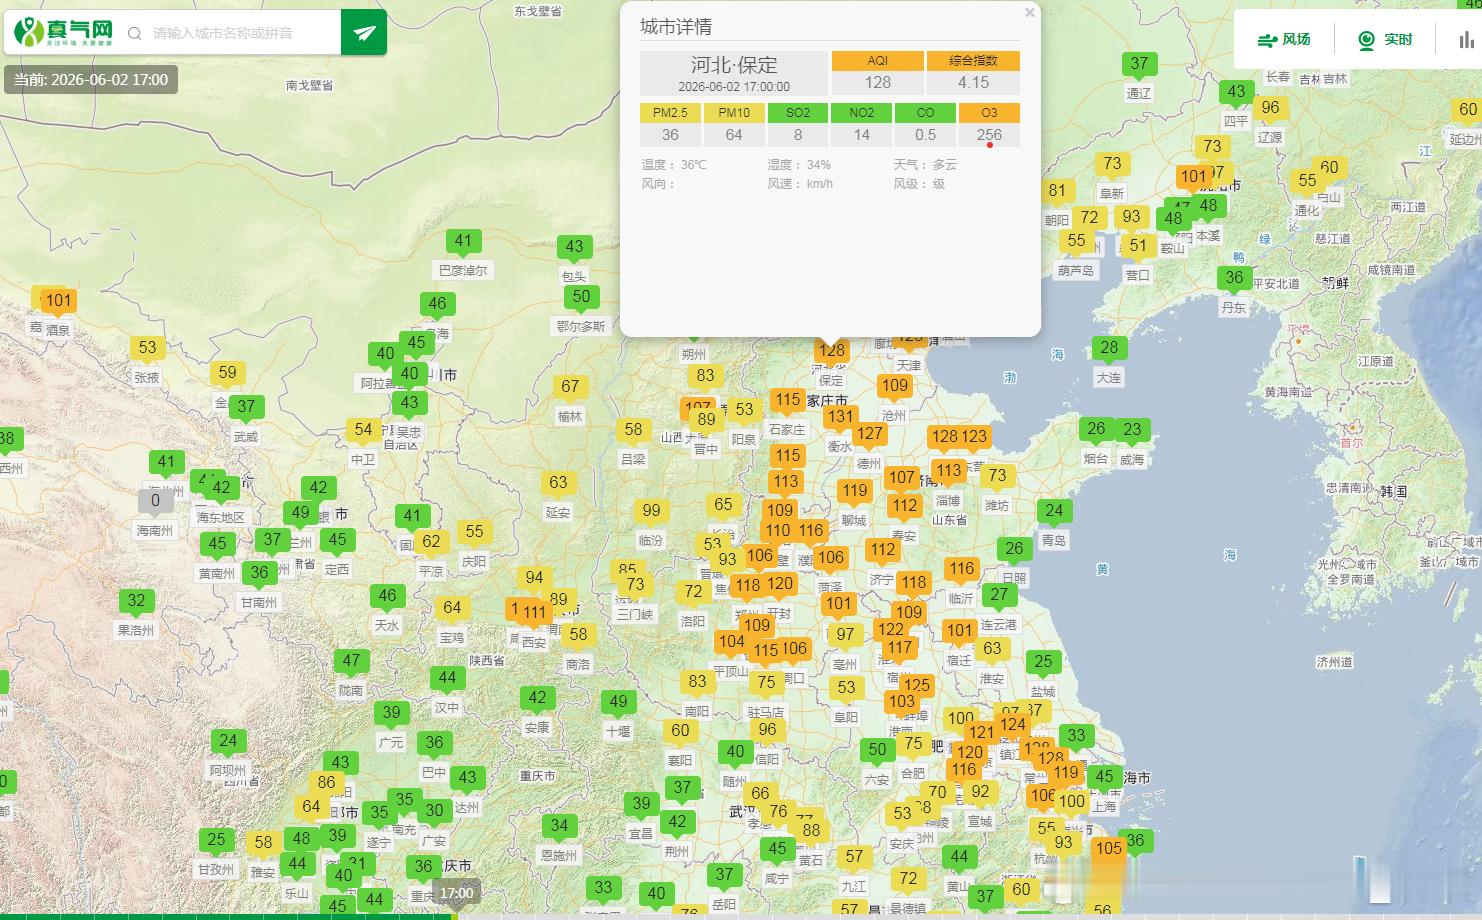This screenshot has height=920, width=1482.
Task: Click the 32 marker above 果洛州
Action: point(136,601)
